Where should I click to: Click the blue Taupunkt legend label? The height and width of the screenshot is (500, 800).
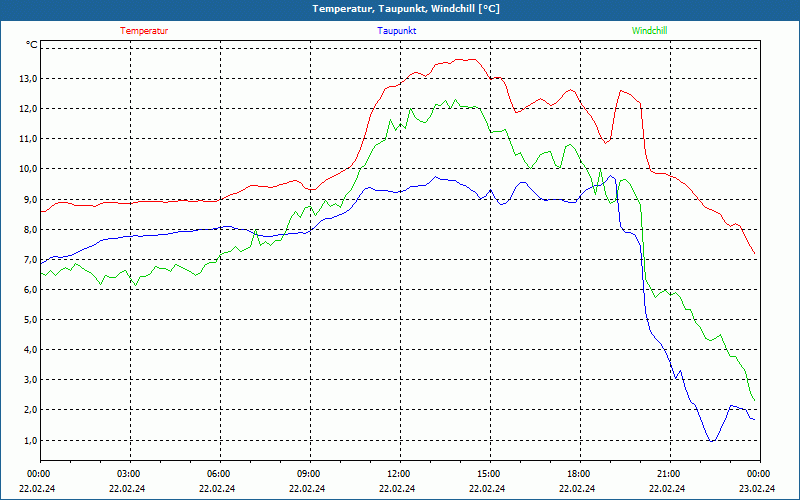pyautogui.click(x=396, y=31)
